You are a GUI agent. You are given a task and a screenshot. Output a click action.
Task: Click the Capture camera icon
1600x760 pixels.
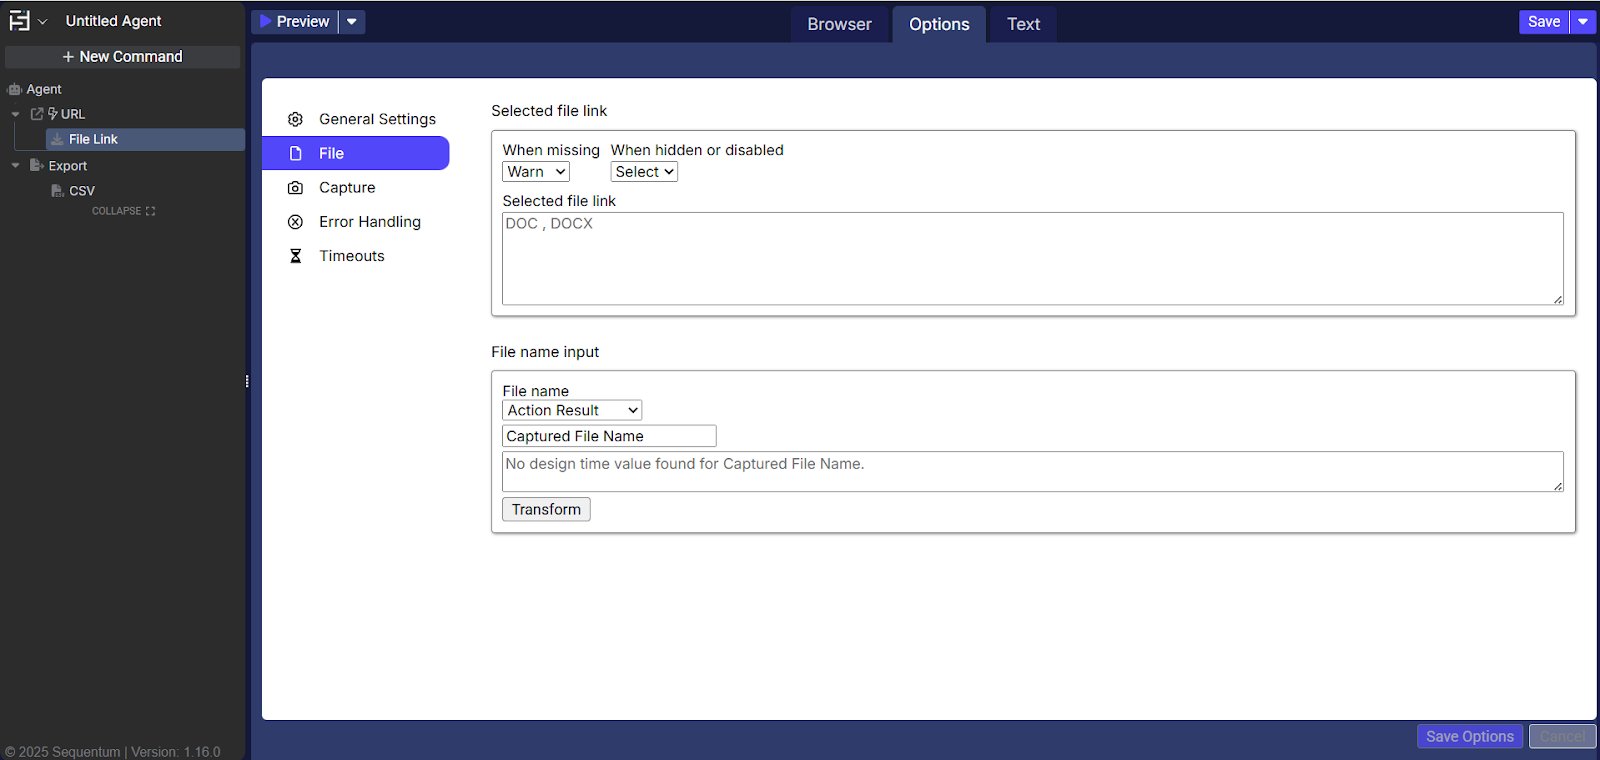tap(295, 187)
